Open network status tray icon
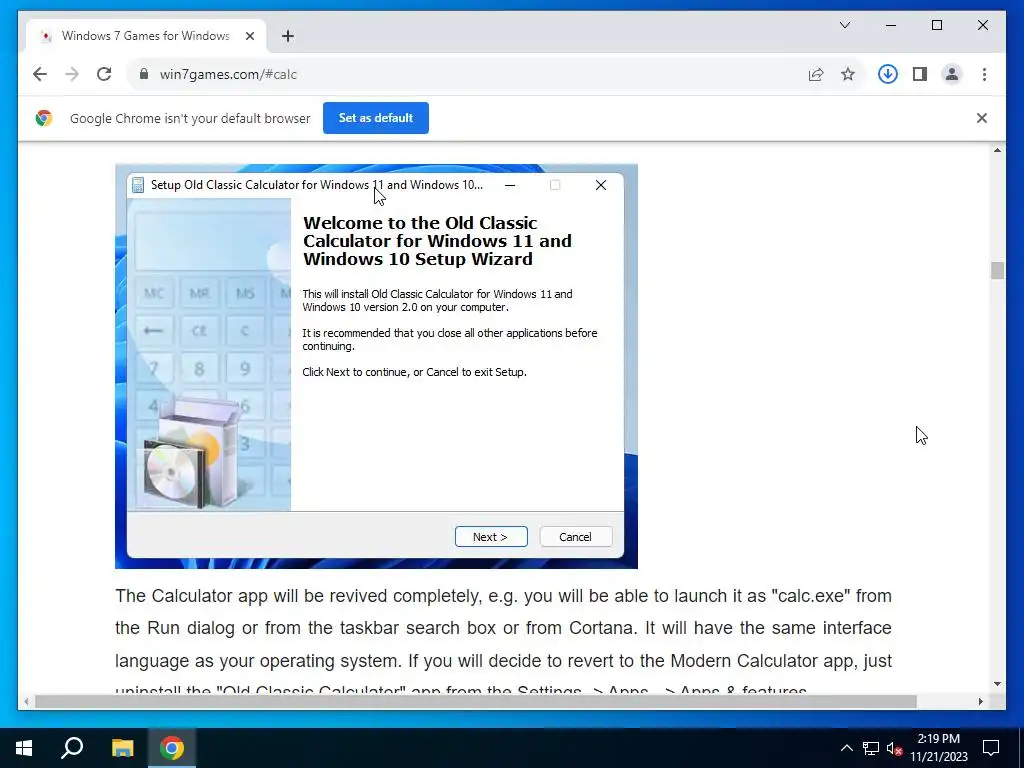Image resolution: width=1024 pixels, height=768 pixels. point(871,748)
